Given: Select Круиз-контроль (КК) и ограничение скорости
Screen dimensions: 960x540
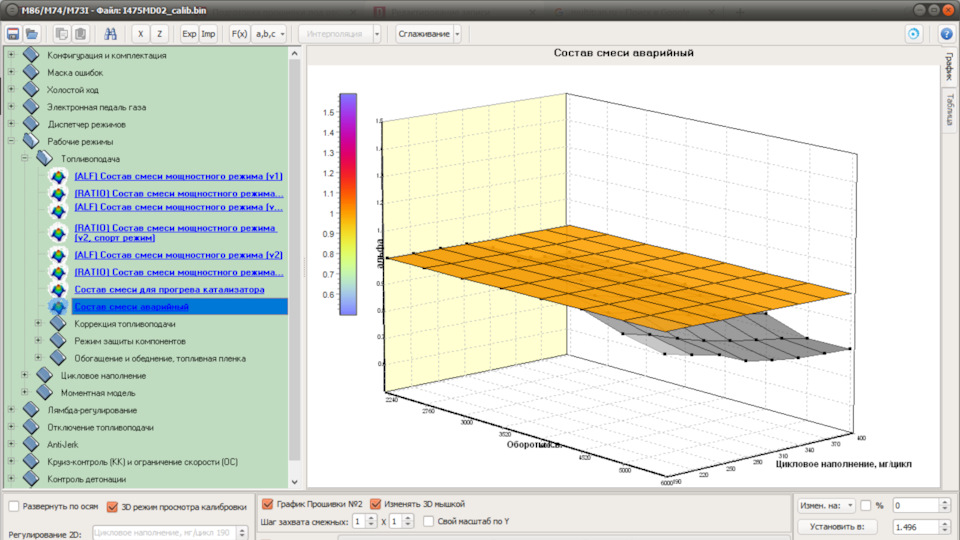Looking at the screenshot, I should point(143,462).
